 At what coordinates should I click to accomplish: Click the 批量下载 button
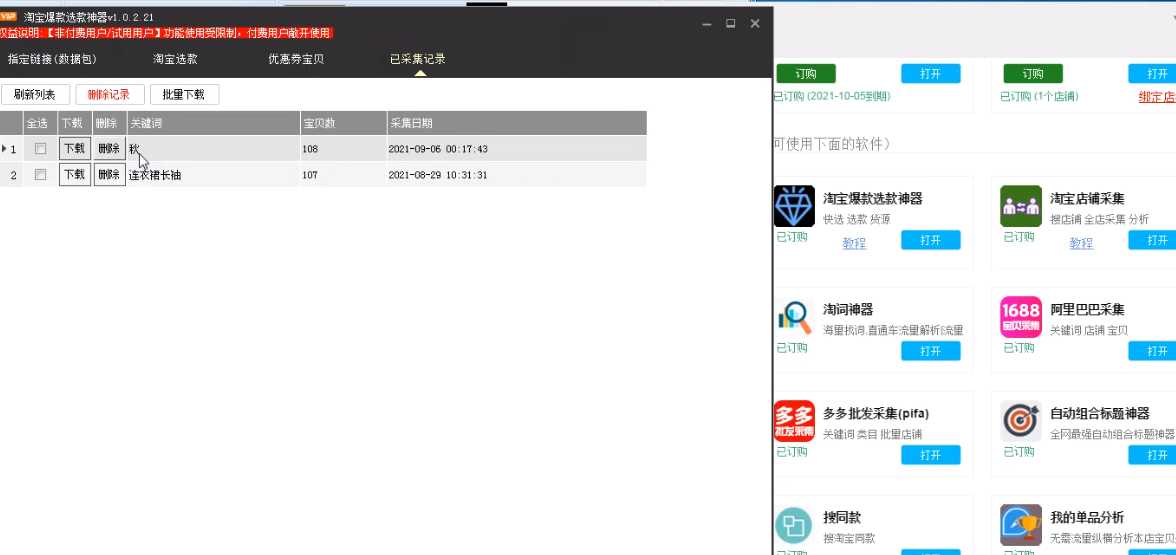[184, 94]
